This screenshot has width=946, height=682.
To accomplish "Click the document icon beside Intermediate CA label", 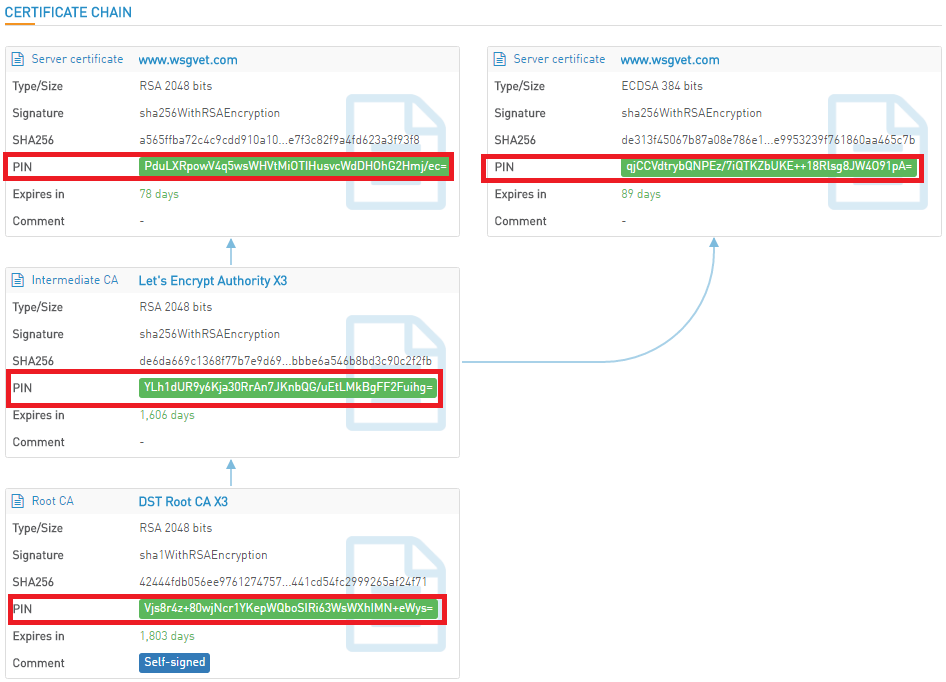I will tap(18, 281).
